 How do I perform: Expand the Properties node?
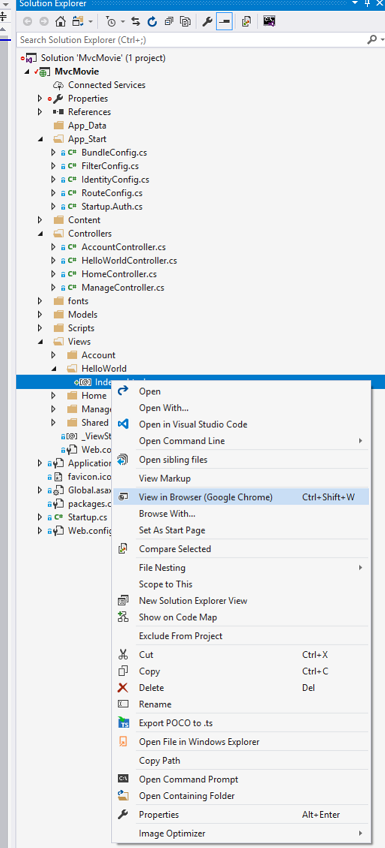tap(40, 98)
